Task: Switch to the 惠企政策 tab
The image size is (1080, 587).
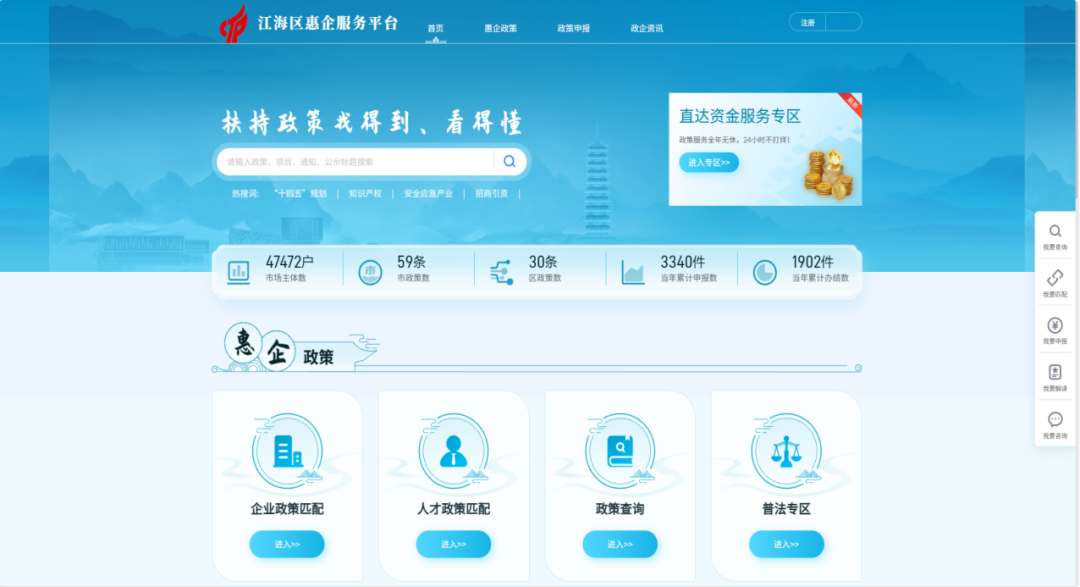Action: pos(501,27)
